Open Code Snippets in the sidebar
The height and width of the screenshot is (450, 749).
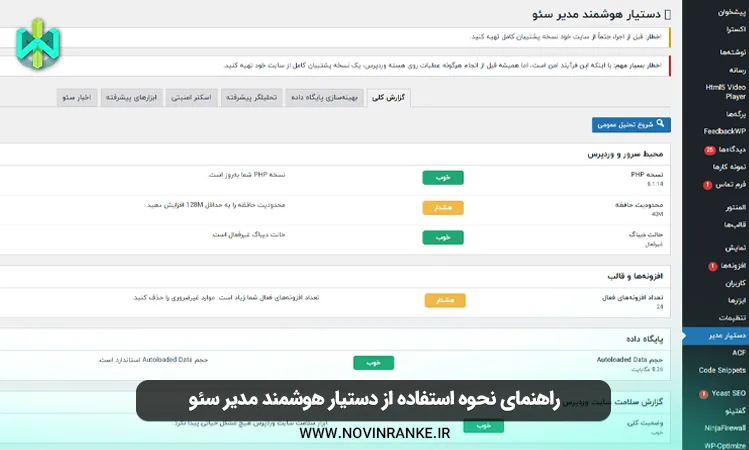click(x=722, y=370)
